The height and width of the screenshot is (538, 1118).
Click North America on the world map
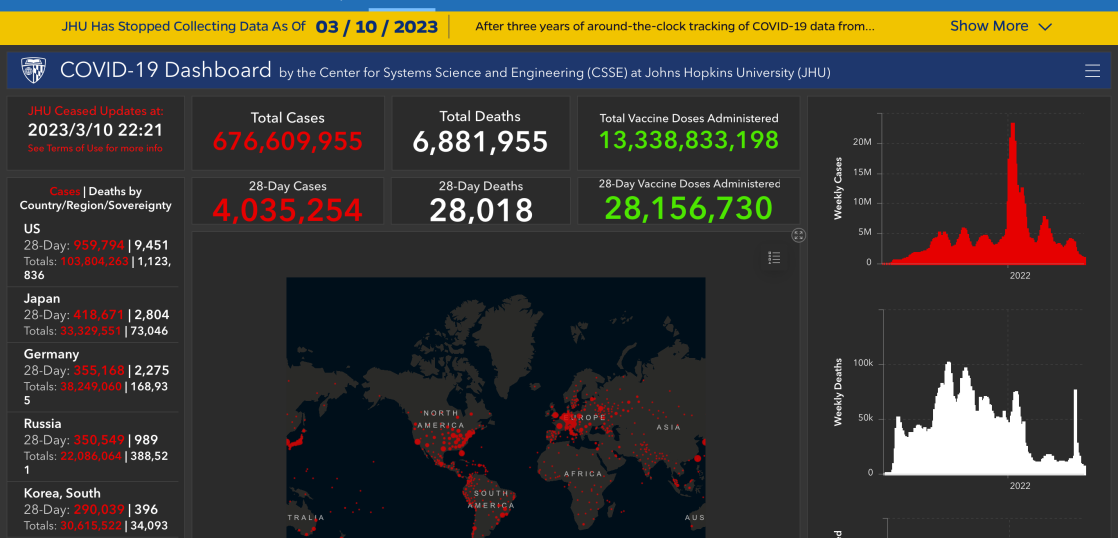[x=440, y=420]
